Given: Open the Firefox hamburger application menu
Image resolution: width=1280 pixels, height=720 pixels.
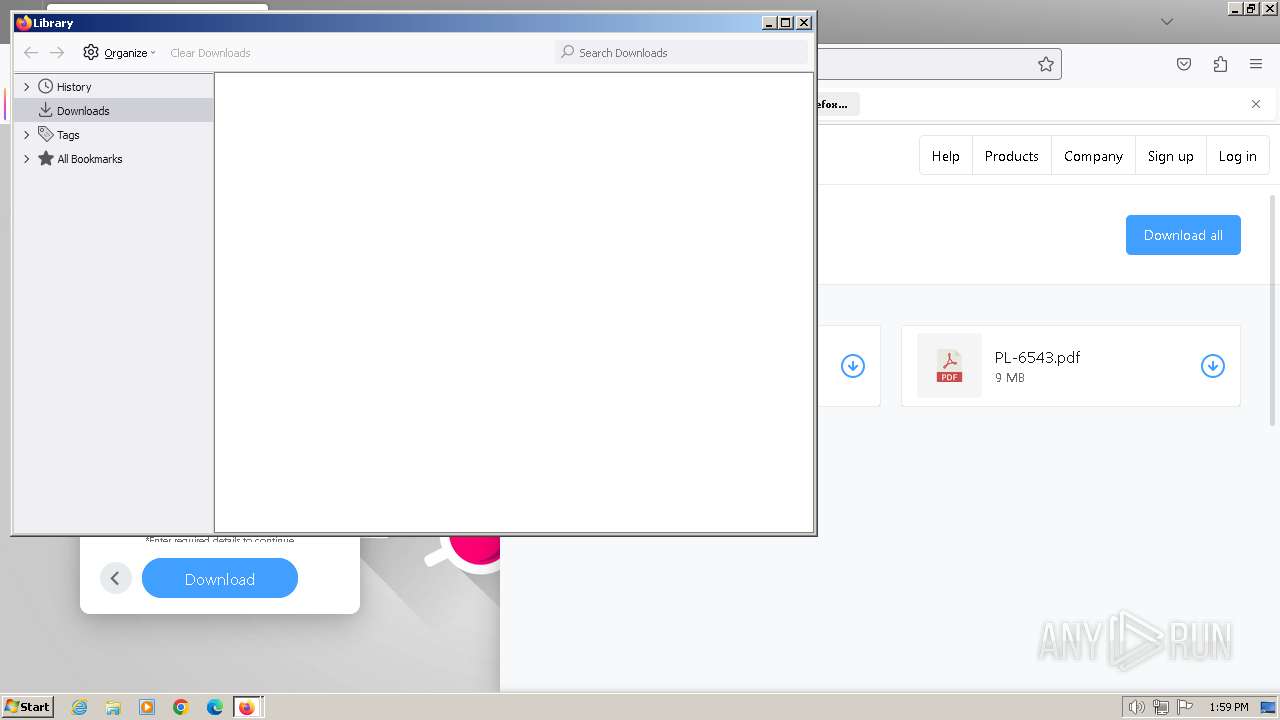Looking at the screenshot, I should 1256,64.
